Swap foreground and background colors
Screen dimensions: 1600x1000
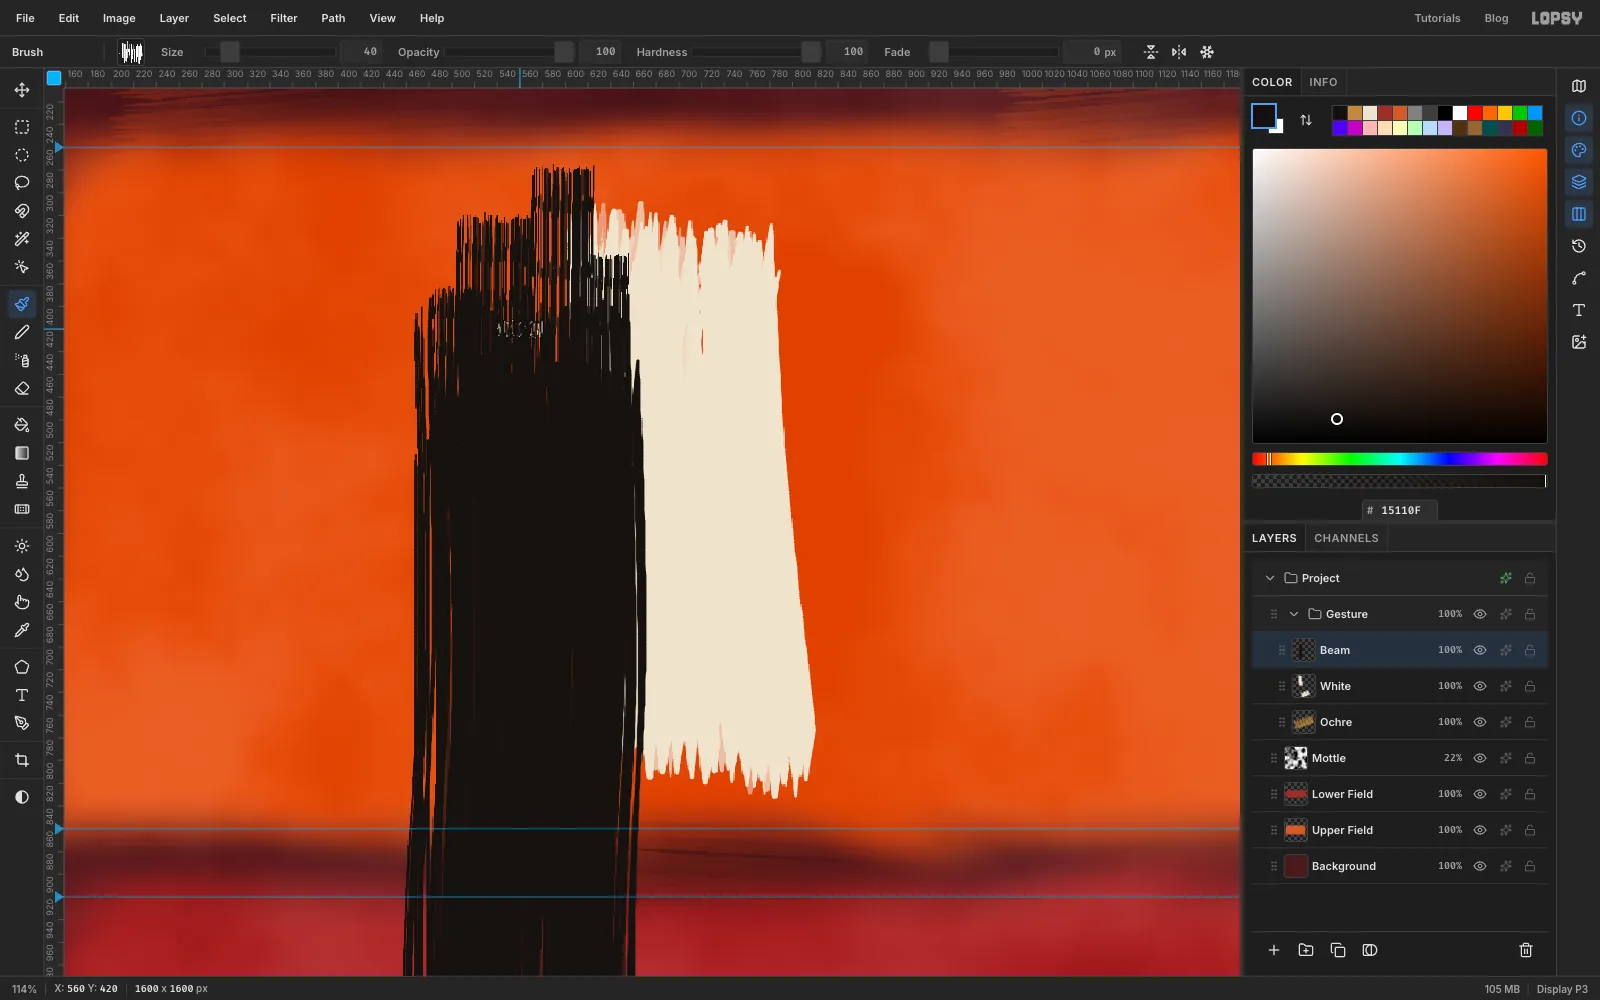click(x=1306, y=120)
